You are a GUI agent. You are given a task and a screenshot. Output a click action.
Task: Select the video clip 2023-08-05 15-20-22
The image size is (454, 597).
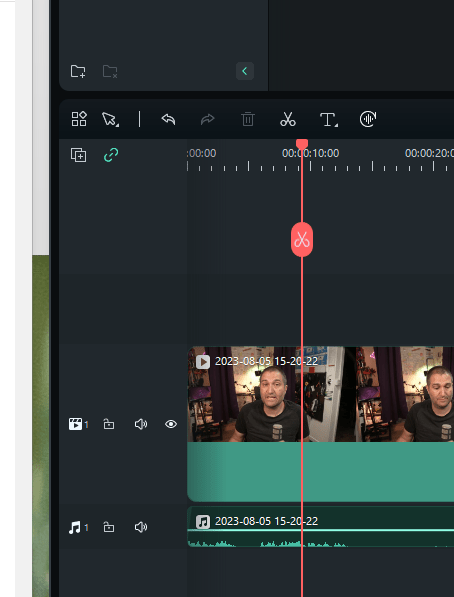[321, 424]
